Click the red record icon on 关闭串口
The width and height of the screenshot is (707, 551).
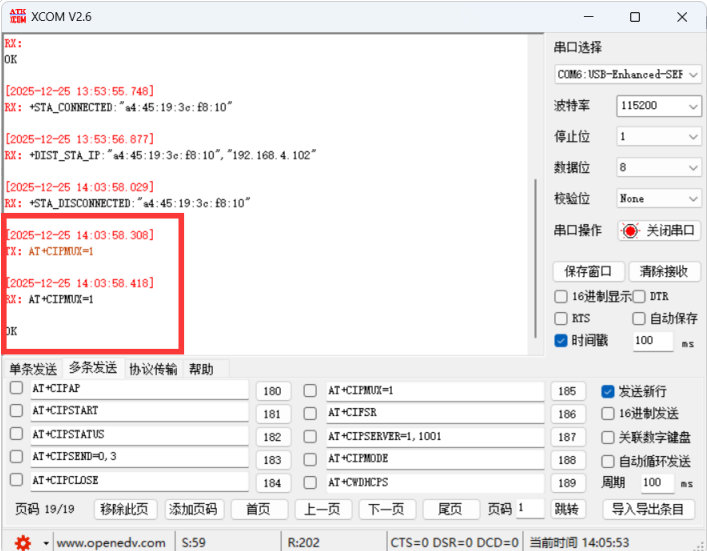(x=630, y=231)
